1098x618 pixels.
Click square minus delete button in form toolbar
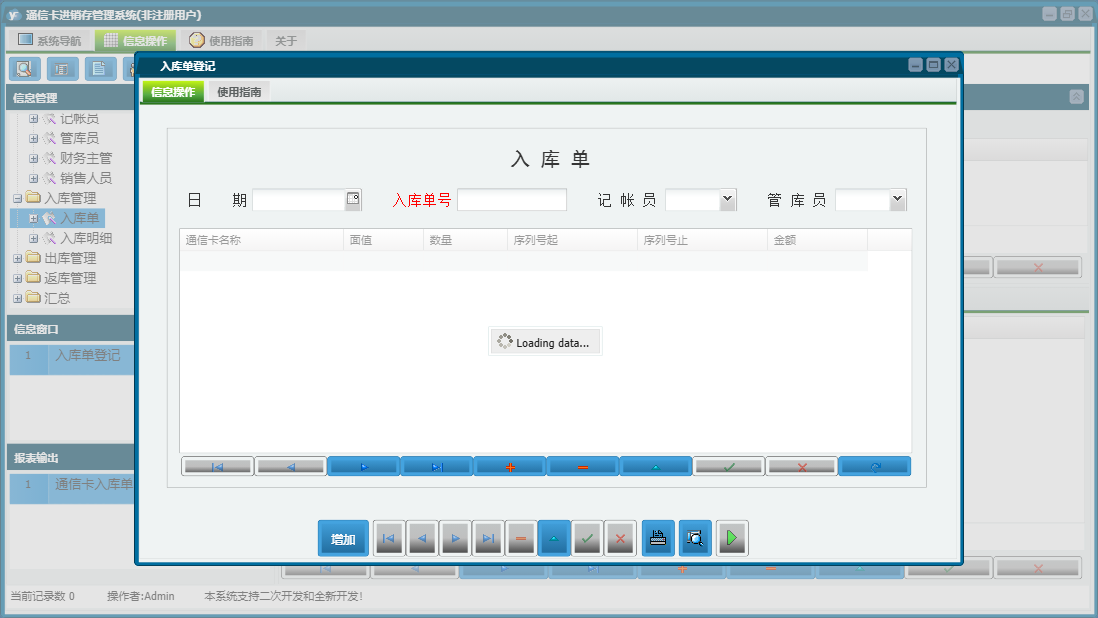pyautogui.click(x=521, y=538)
